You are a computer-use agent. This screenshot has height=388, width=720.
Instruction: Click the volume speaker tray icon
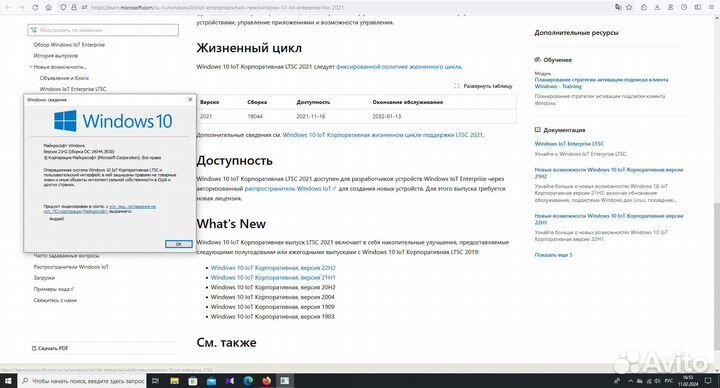(657, 381)
